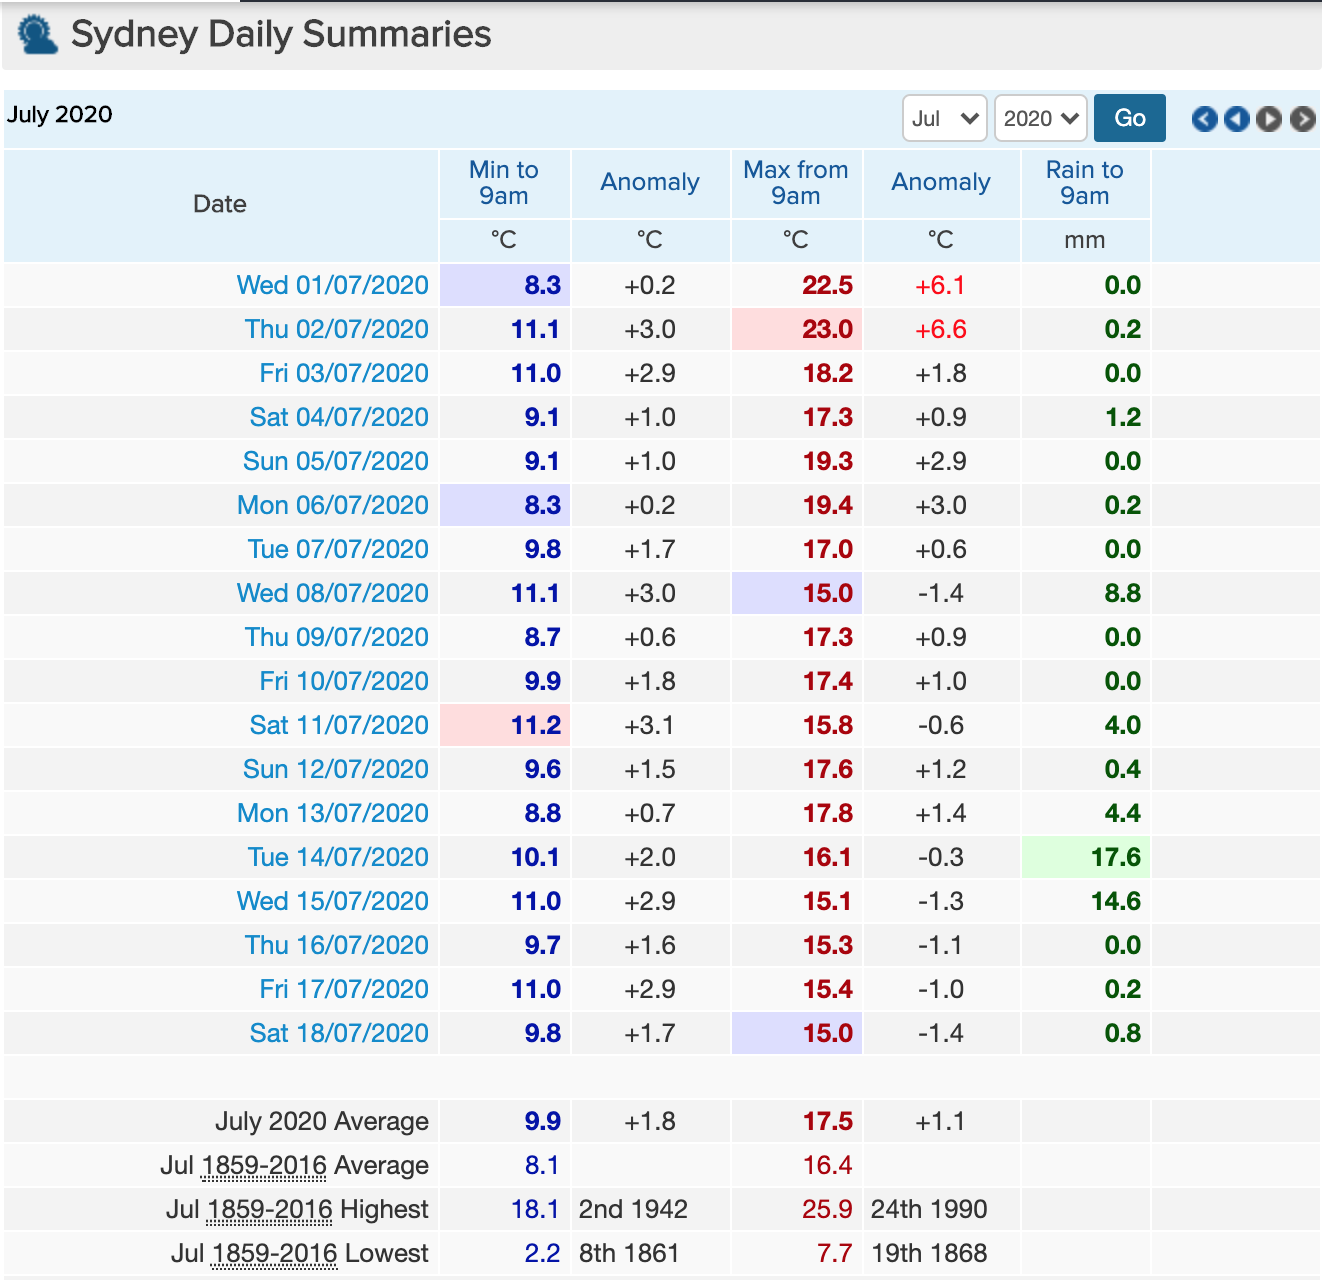Select the Sat 04/07/2020 date link
Screen dimensions: 1322x1280
pyautogui.click(x=338, y=417)
